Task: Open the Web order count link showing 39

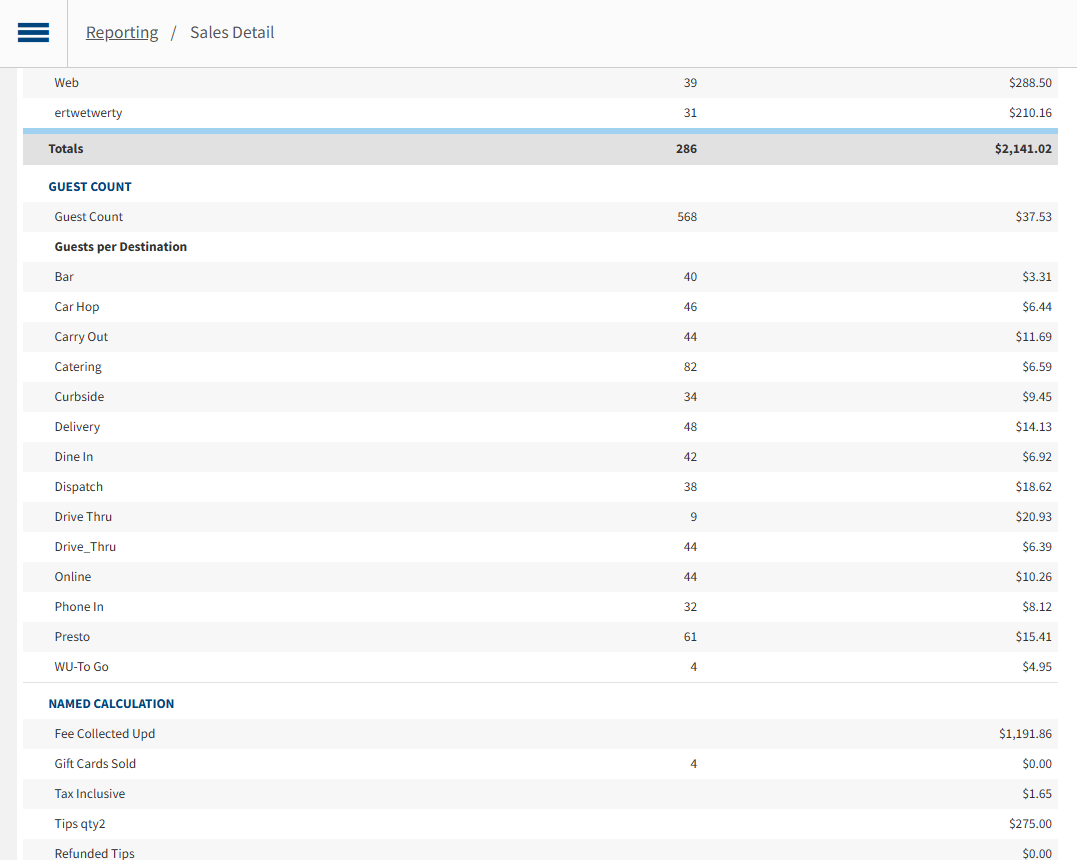Action: [x=689, y=82]
